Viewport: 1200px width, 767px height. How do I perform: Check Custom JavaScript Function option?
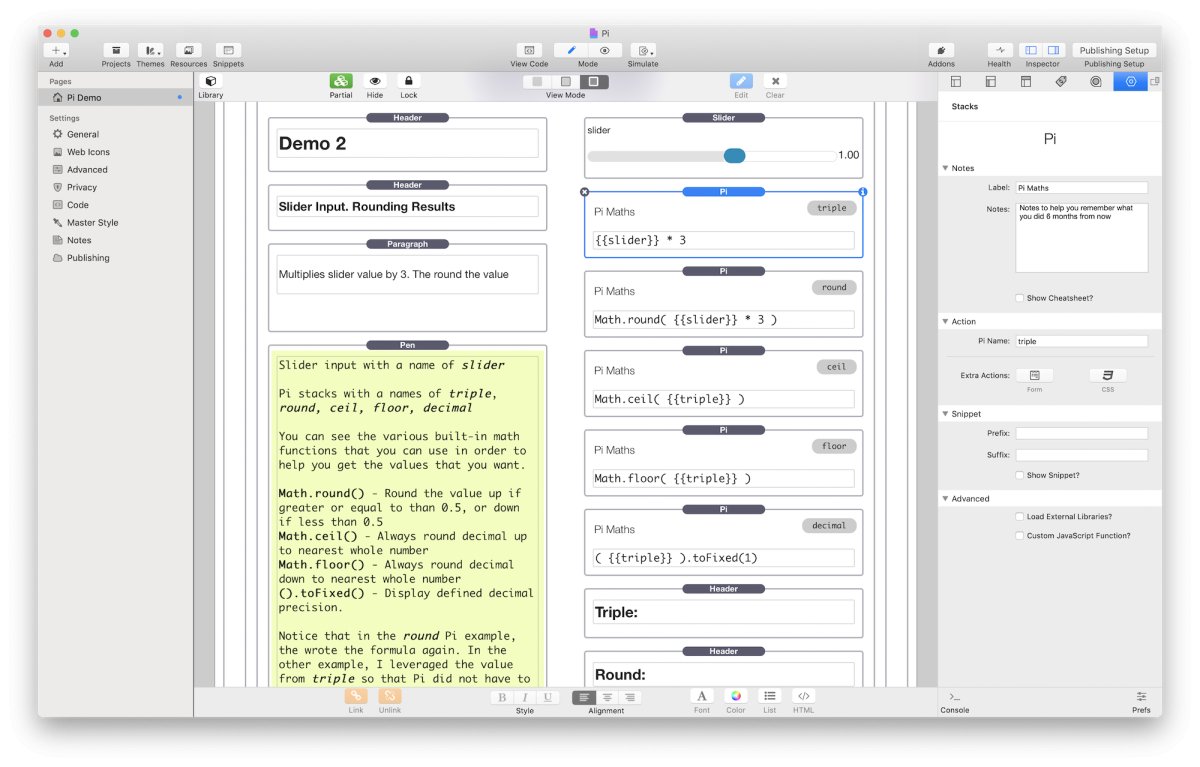(x=1019, y=536)
